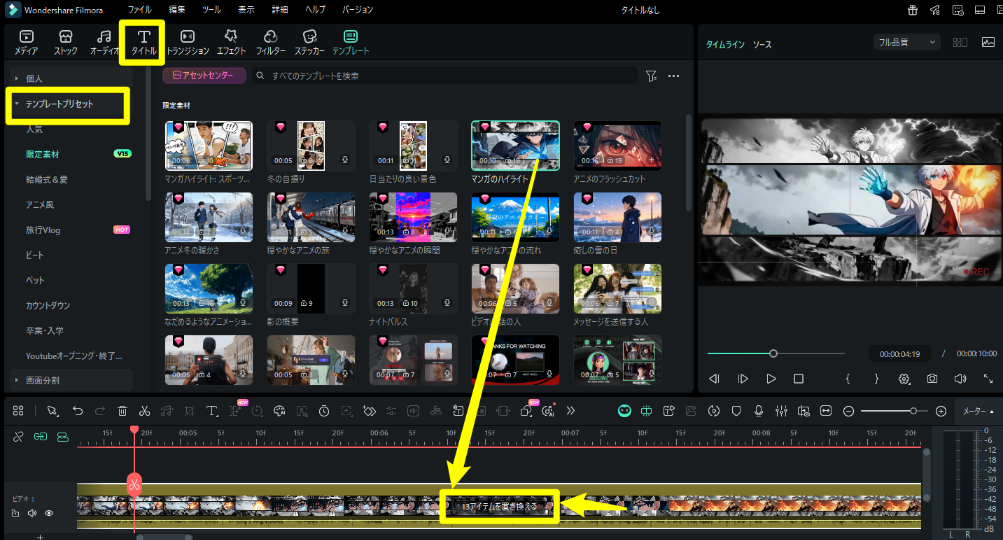Collapse the テンプレートプリセット tree section
The width and height of the screenshot is (1003, 540).
click(17, 103)
